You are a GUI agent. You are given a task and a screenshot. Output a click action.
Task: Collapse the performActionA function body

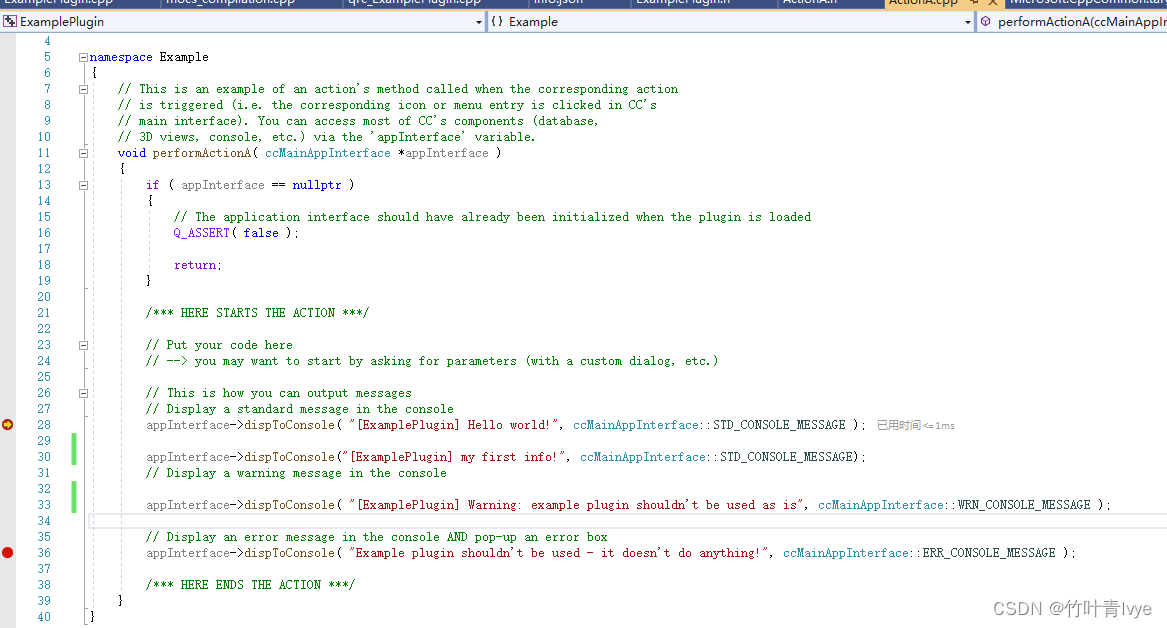point(83,152)
